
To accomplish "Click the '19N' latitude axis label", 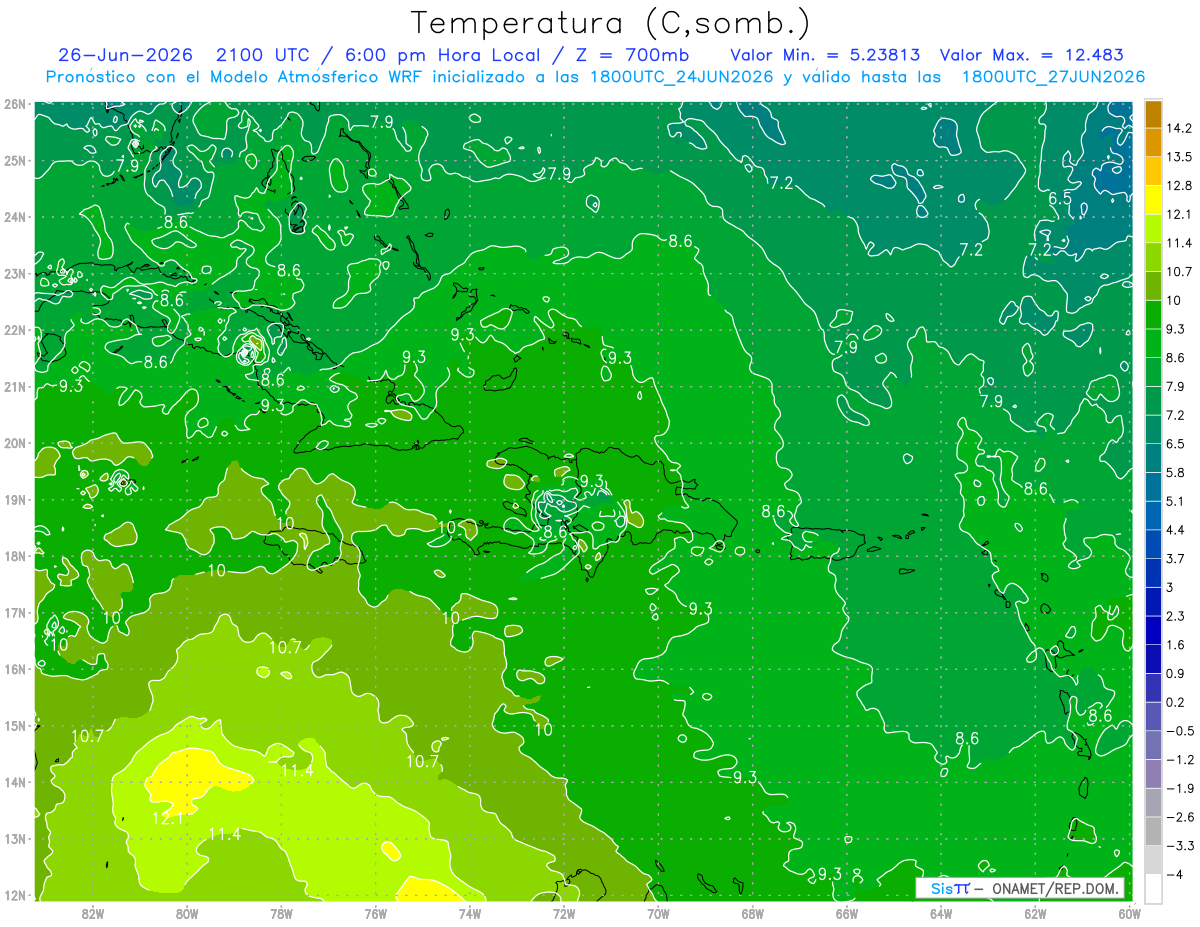I will pyautogui.click(x=15, y=499).
